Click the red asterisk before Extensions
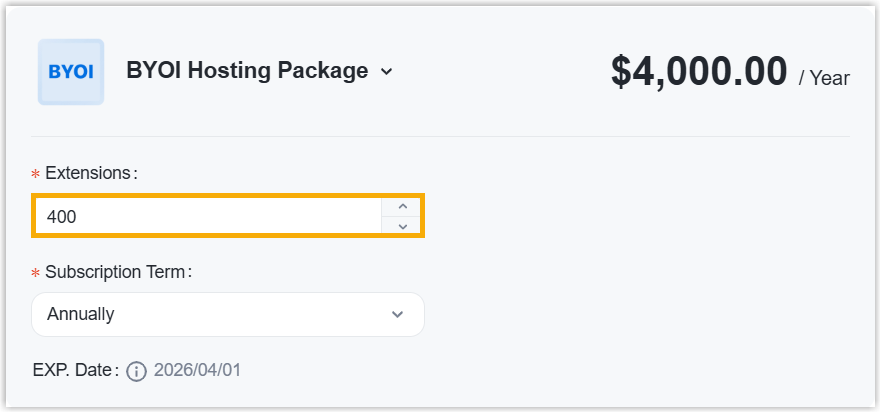Image resolution: width=881 pixels, height=413 pixels. [x=36, y=174]
